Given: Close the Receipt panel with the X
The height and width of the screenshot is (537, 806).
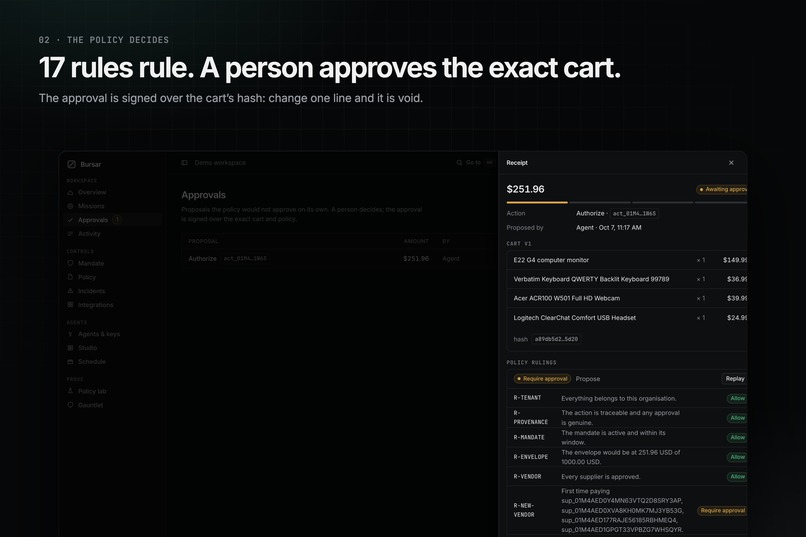Looking at the screenshot, I should coord(731,163).
